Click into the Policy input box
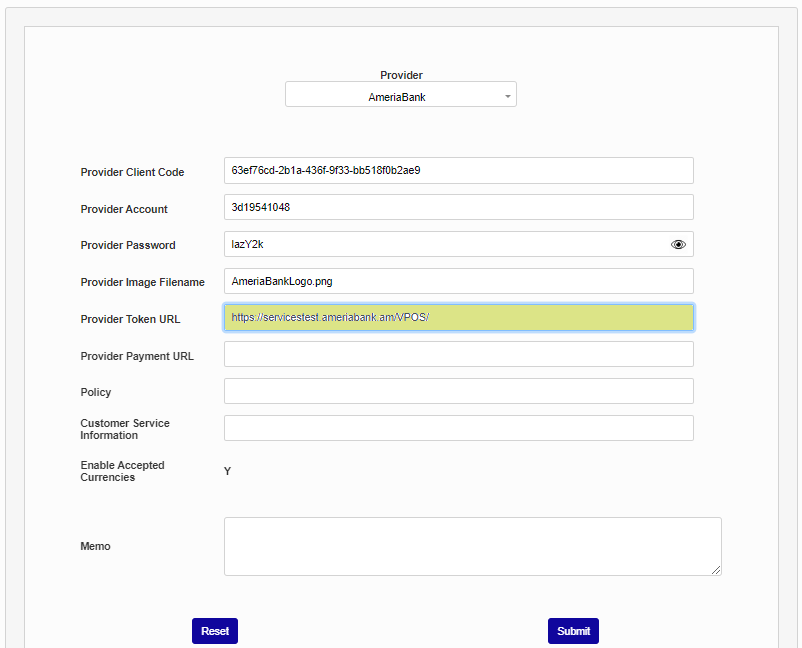The width and height of the screenshot is (802, 648). (458, 391)
